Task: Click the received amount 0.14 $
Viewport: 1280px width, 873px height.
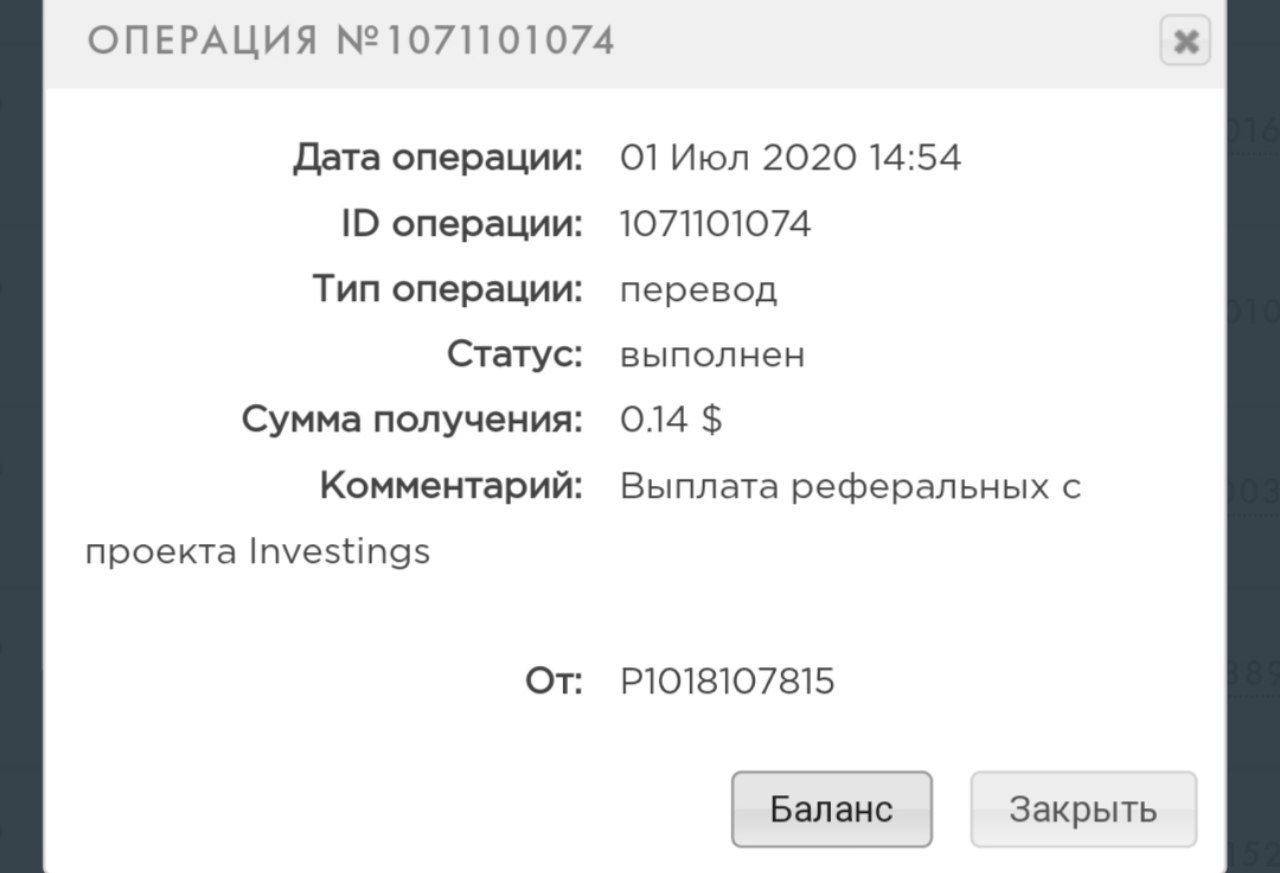Action: [x=671, y=420]
